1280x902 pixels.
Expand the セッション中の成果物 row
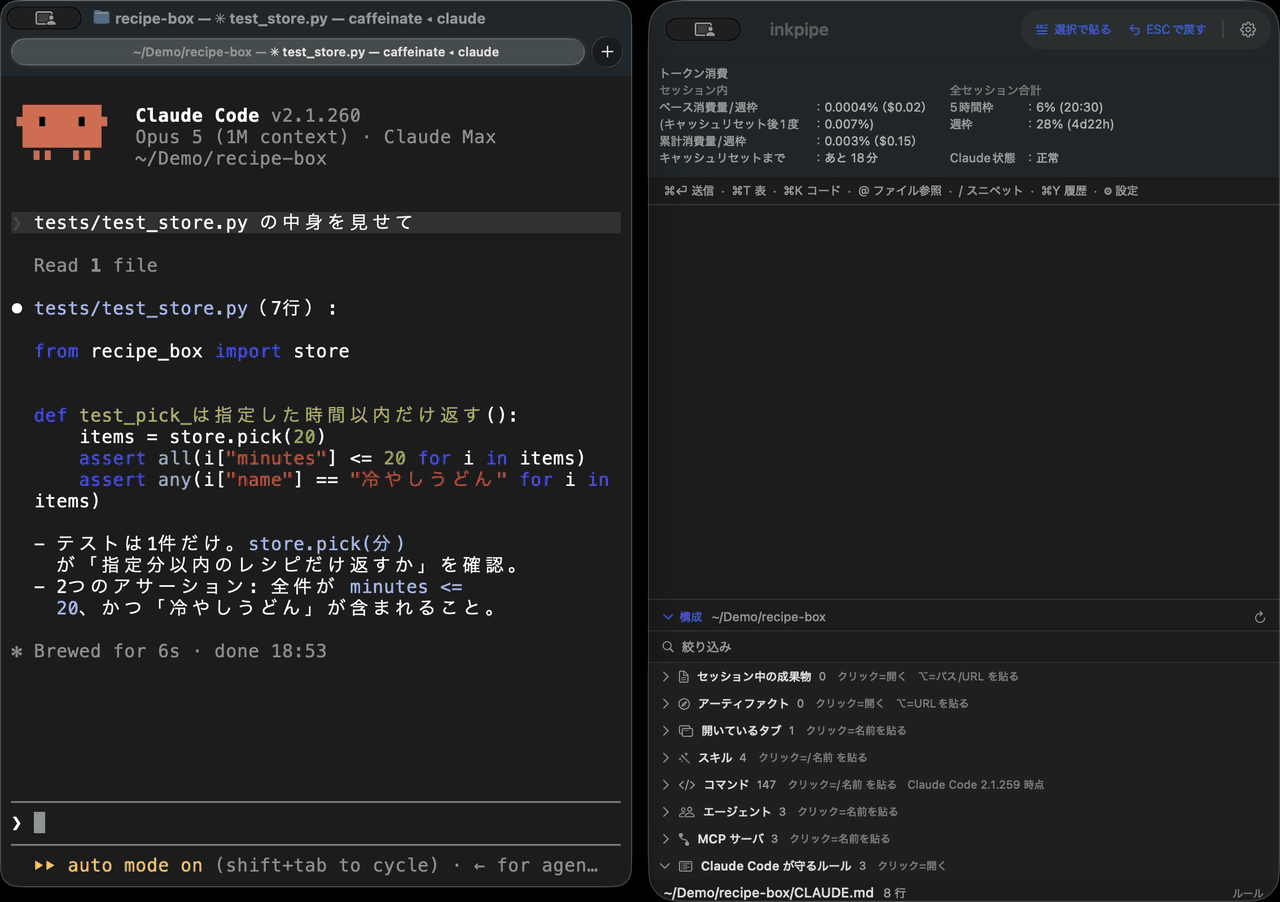click(666, 677)
